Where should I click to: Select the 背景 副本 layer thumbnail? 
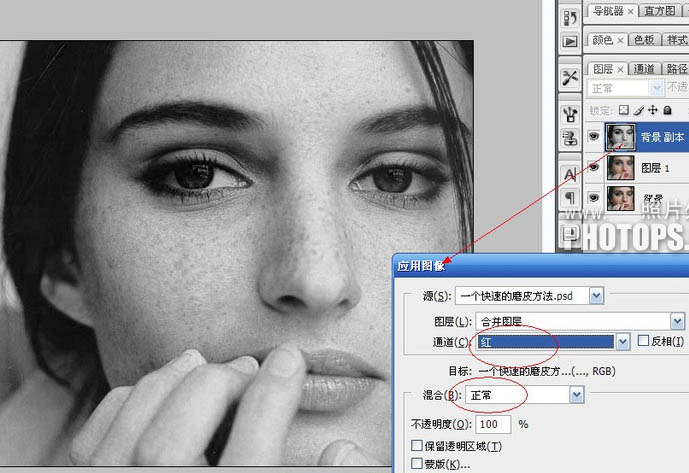[x=620, y=137]
